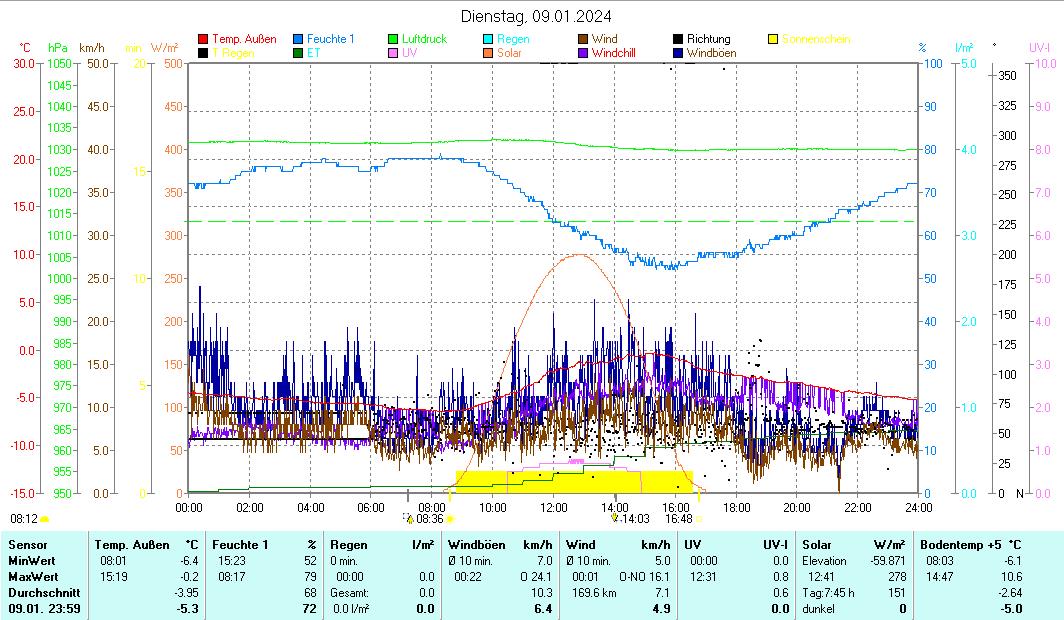Click the green Luftdruck legend swatch
The height and width of the screenshot is (620, 1064).
pyautogui.click(x=393, y=39)
